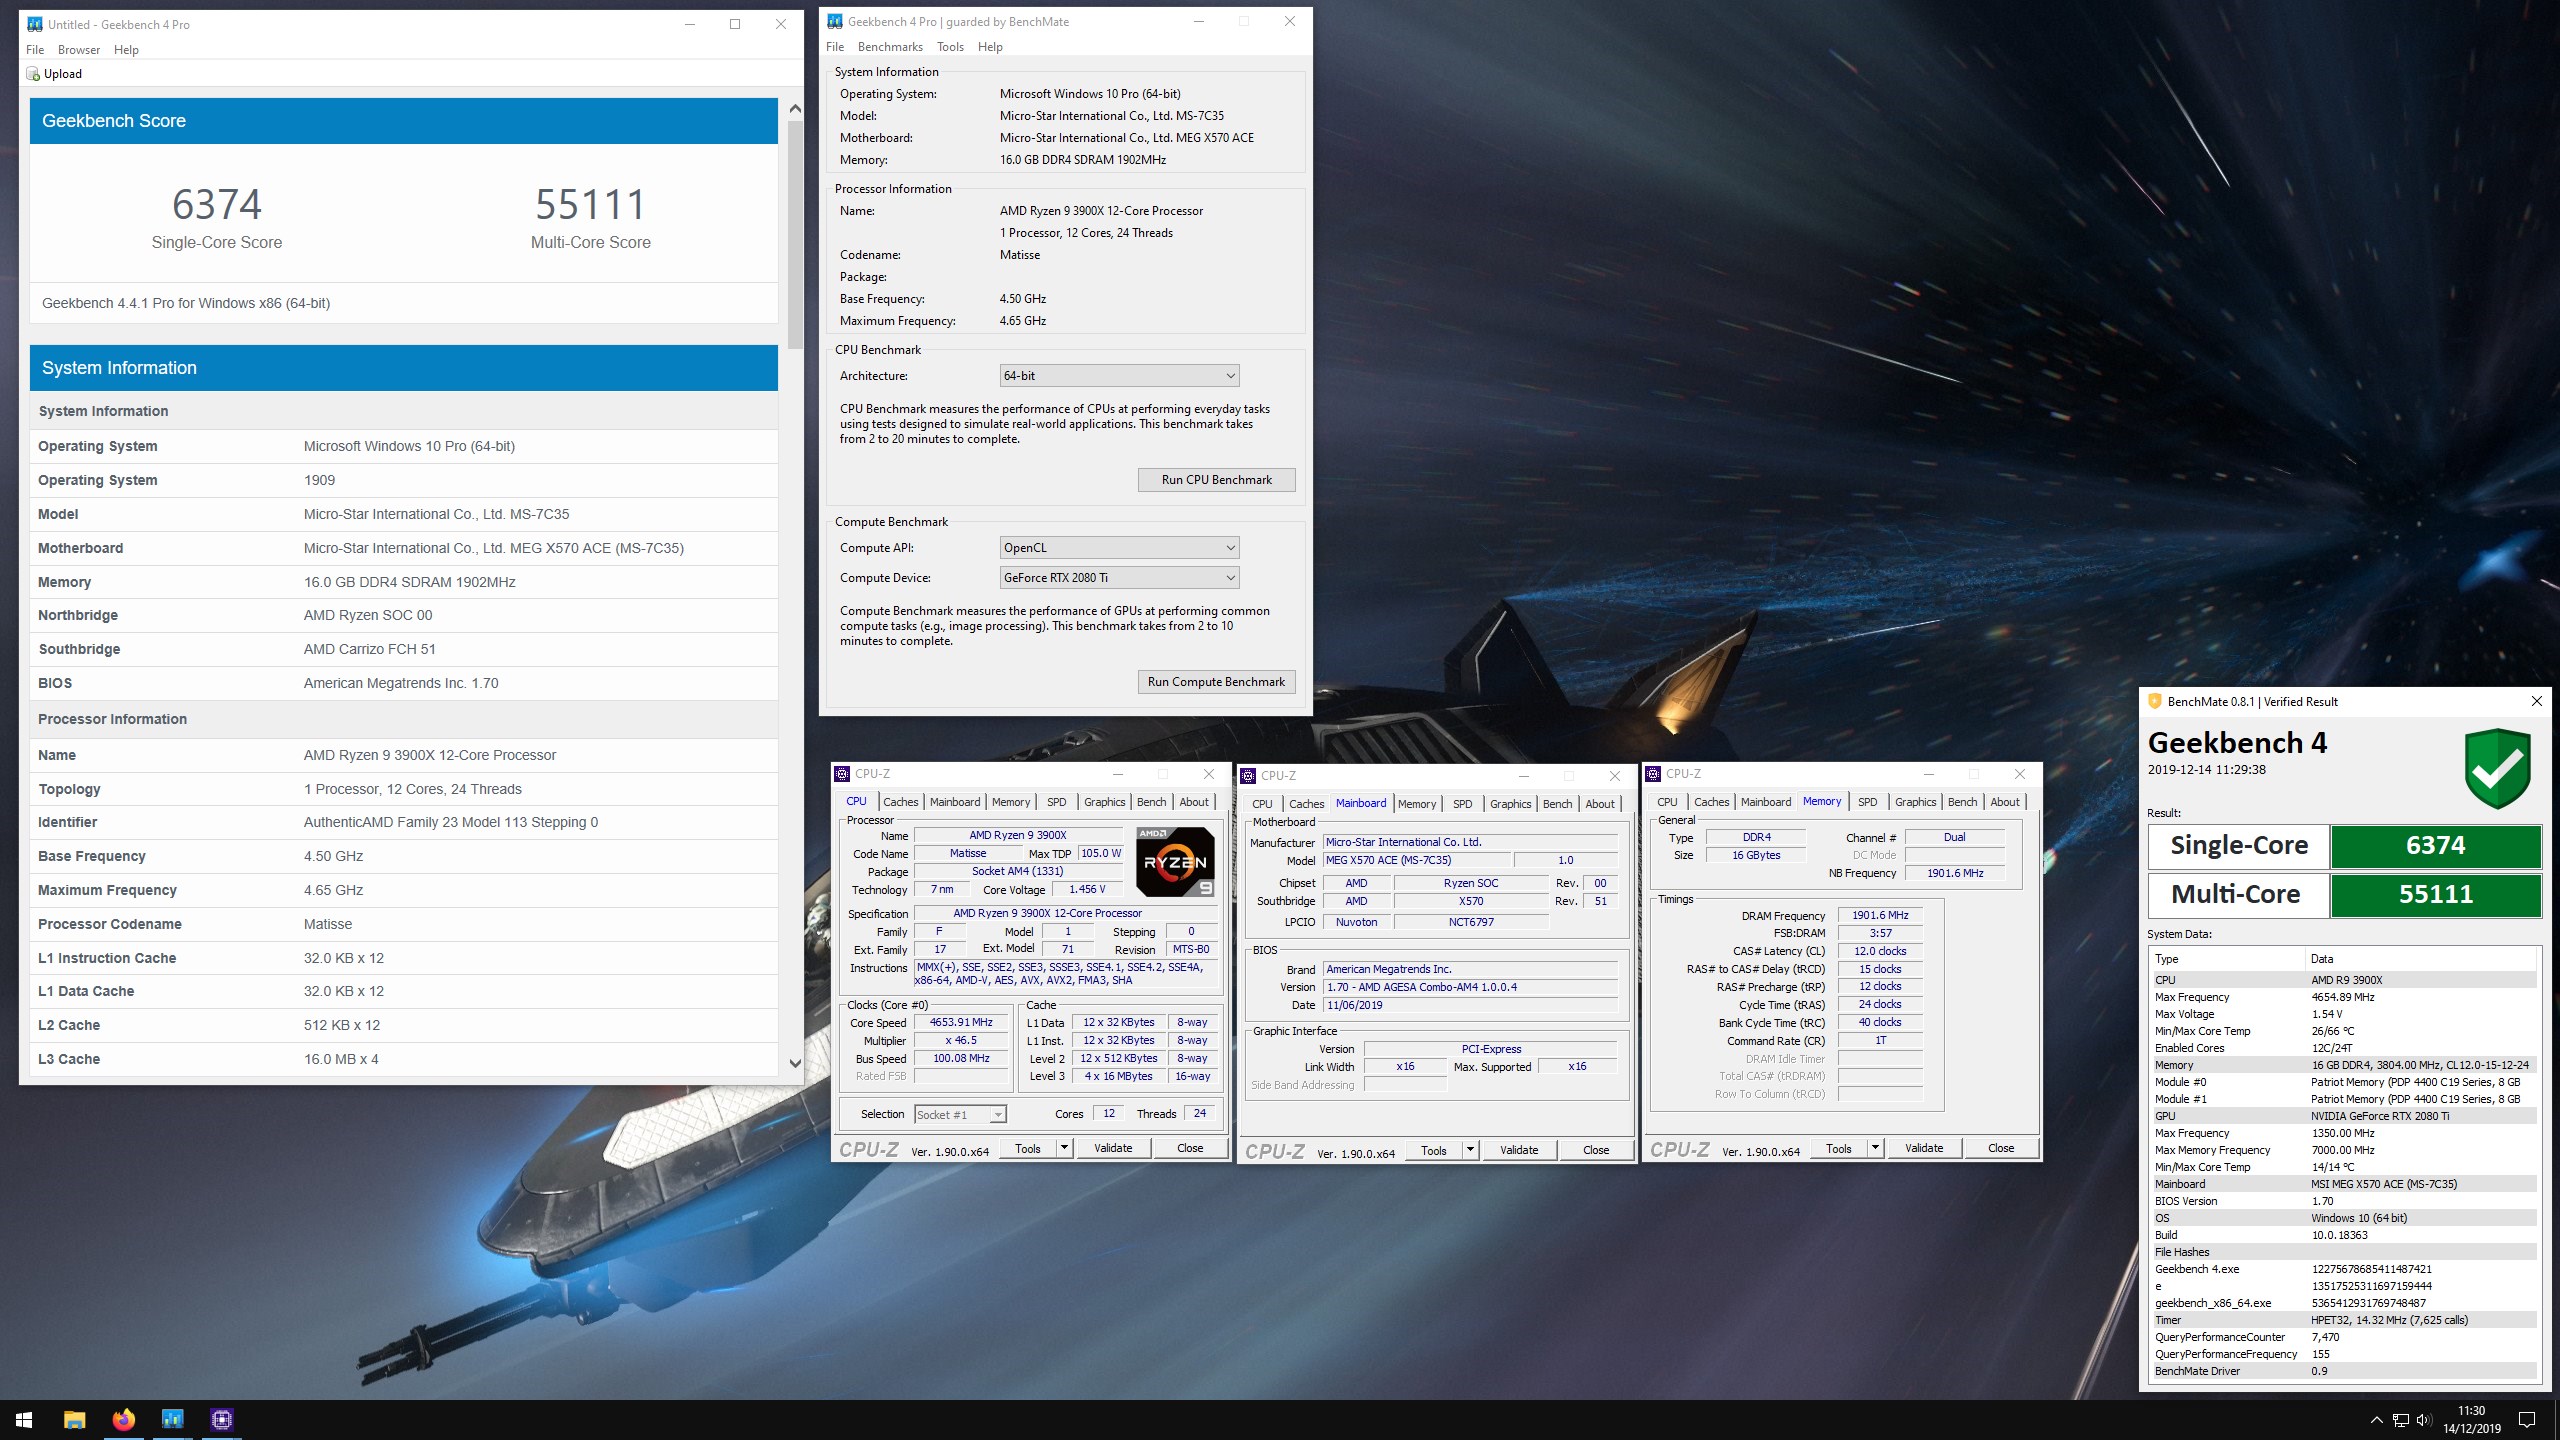Click Validate in the Memory CPU-Z window
2560x1440 pixels.
click(1924, 1148)
